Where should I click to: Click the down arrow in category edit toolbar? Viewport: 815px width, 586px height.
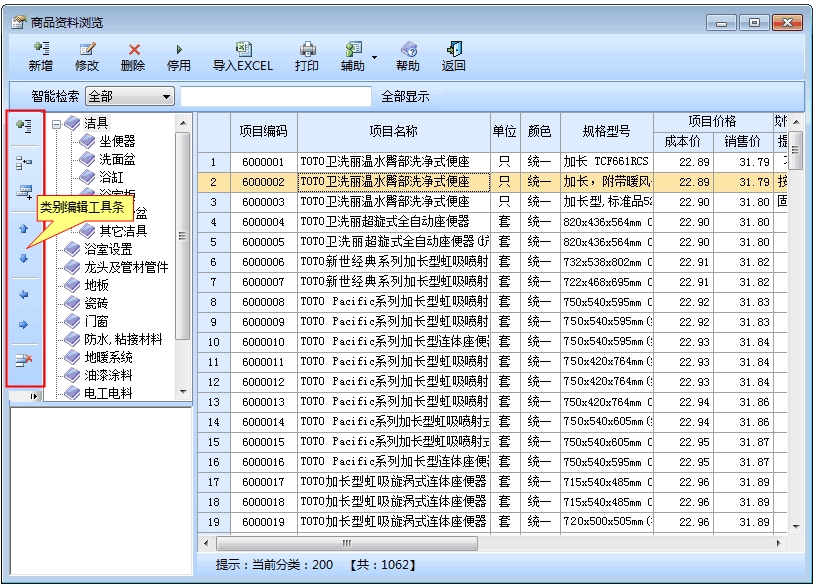pyautogui.click(x=24, y=258)
